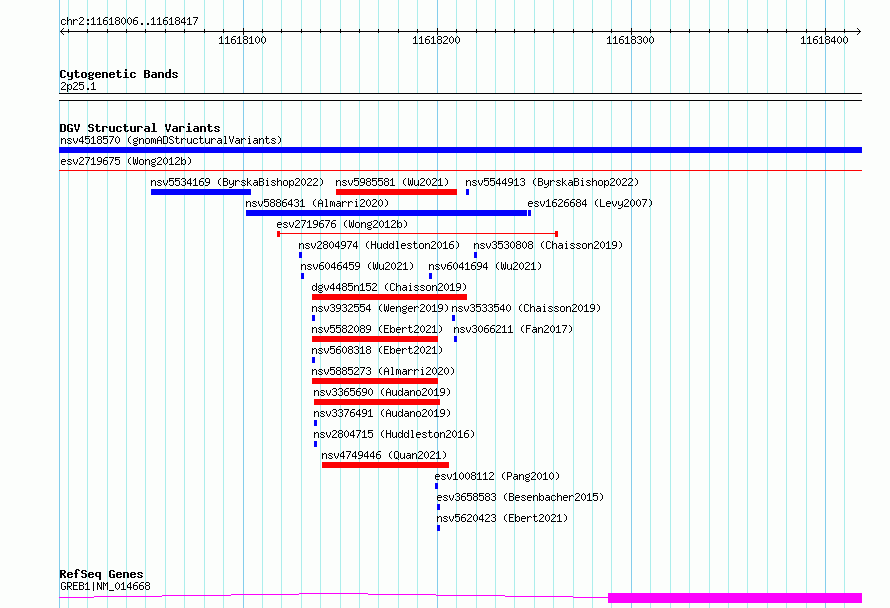Screen dimensions: 890x608
Task: Click the red bar under nsv5885273
Action: tap(375, 381)
